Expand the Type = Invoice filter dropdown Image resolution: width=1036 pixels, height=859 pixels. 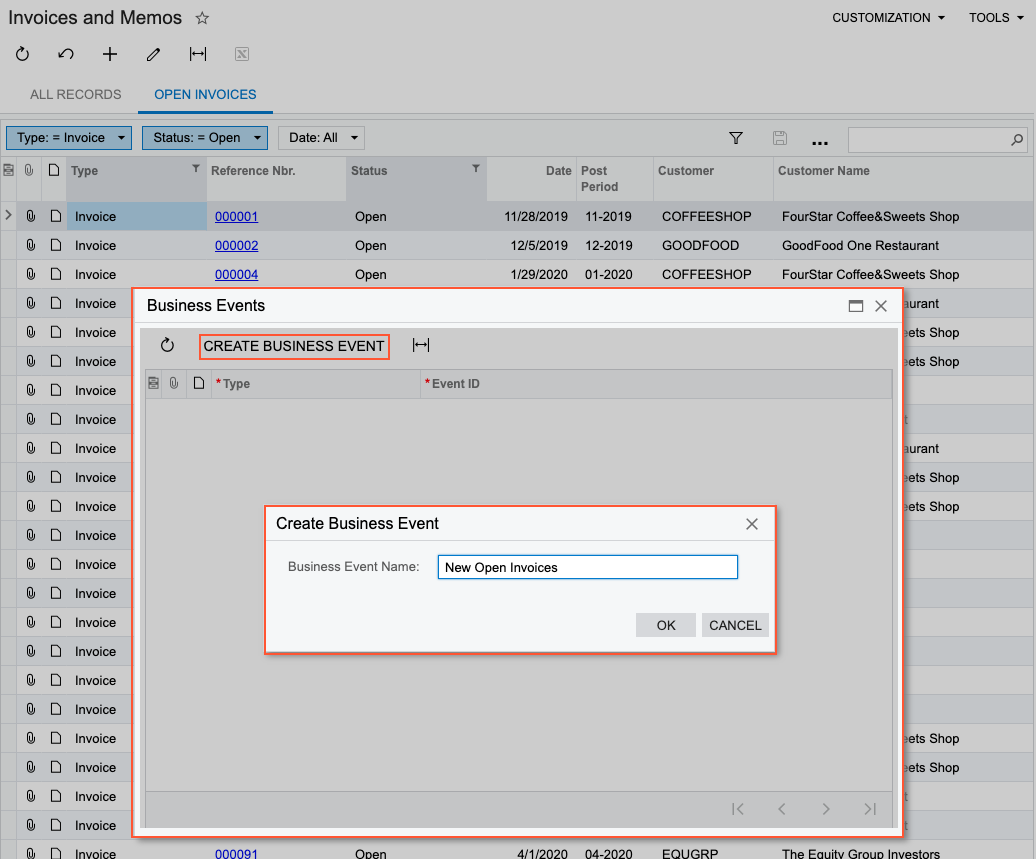pos(69,138)
